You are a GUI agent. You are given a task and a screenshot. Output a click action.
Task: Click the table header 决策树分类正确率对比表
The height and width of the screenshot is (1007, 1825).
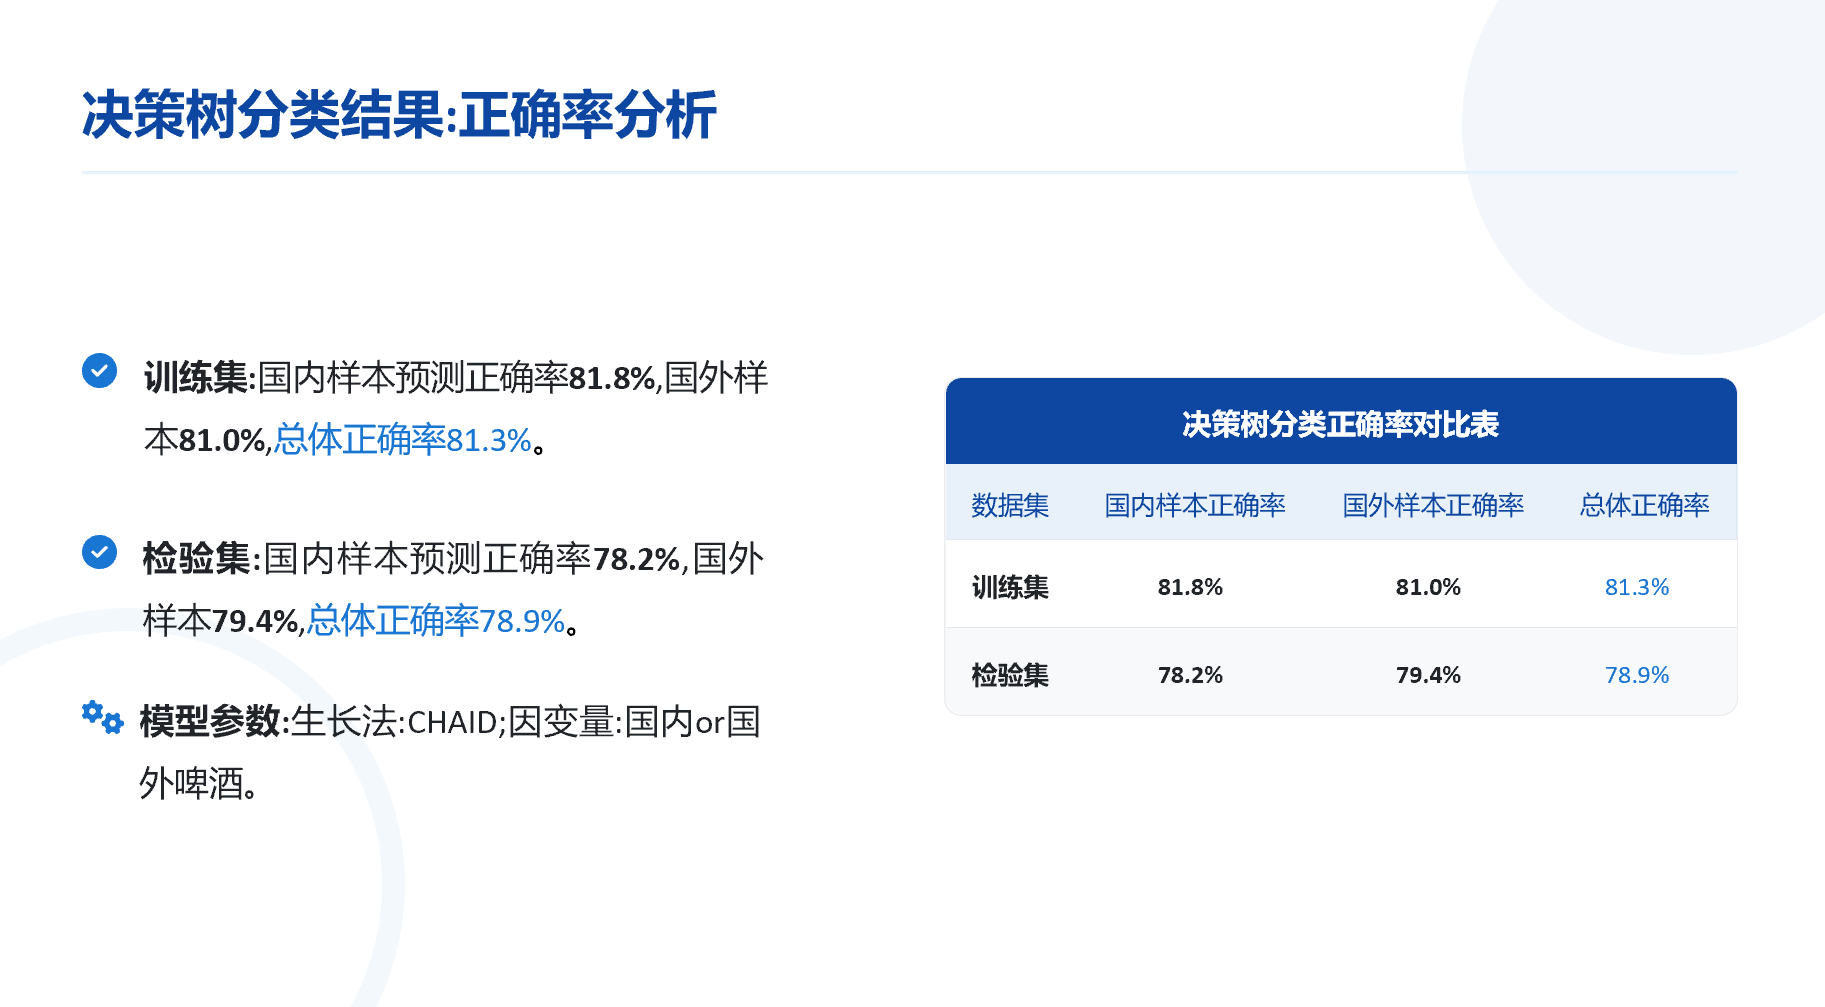click(1340, 424)
